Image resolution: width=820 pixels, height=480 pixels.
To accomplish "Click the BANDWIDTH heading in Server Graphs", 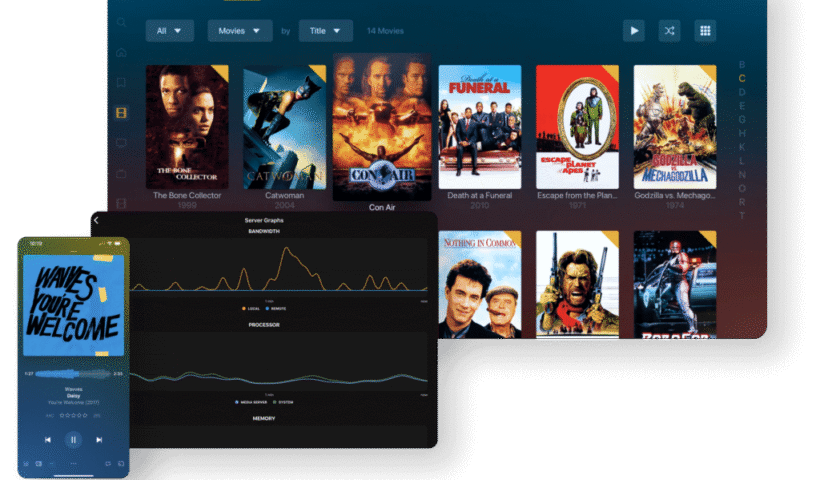I will 264,231.
